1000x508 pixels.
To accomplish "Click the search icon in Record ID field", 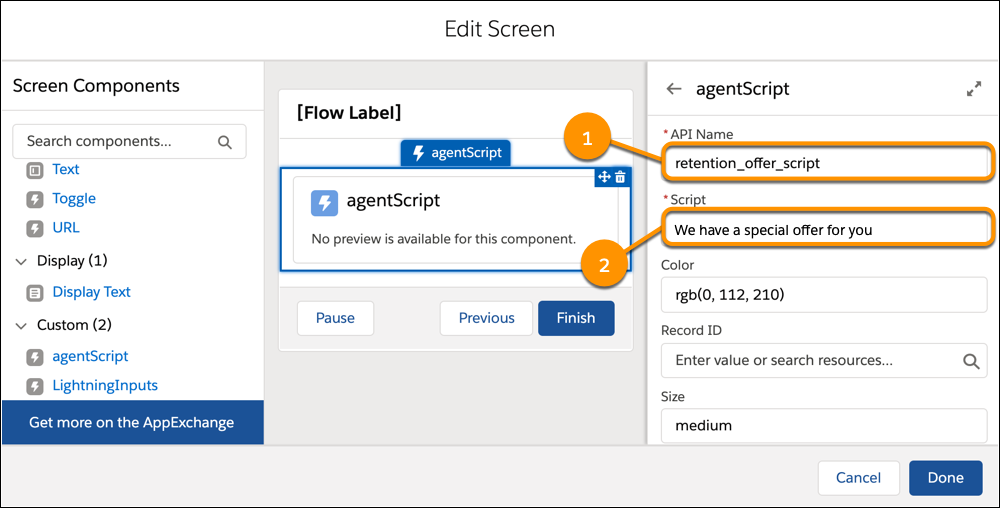I will tap(971, 361).
